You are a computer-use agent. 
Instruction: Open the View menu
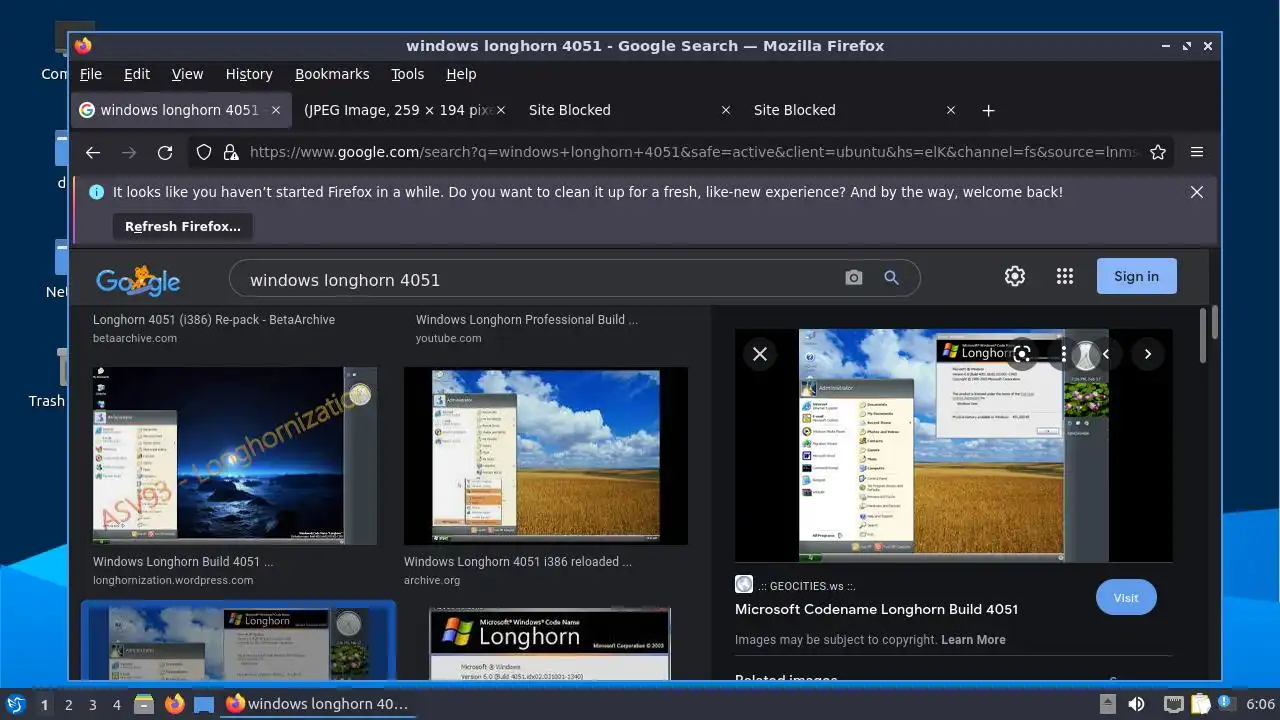[187, 74]
